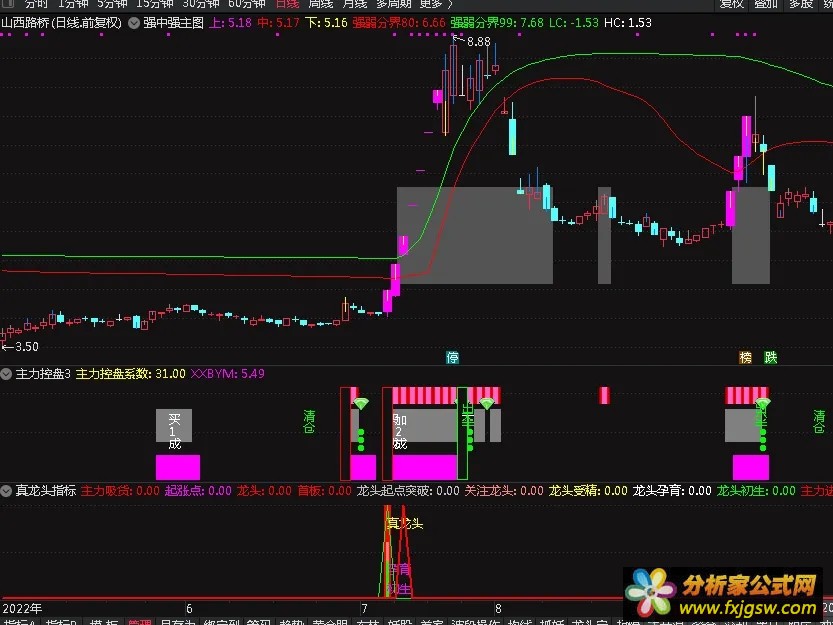Click the stock title 山西路桥(日线.前复权)
The height and width of the screenshot is (625, 833).
[x=62, y=23]
